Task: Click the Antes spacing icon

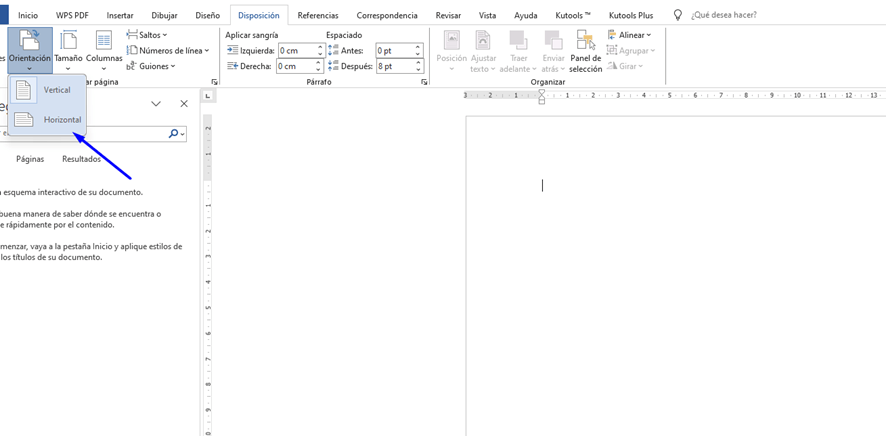Action: tap(333, 50)
